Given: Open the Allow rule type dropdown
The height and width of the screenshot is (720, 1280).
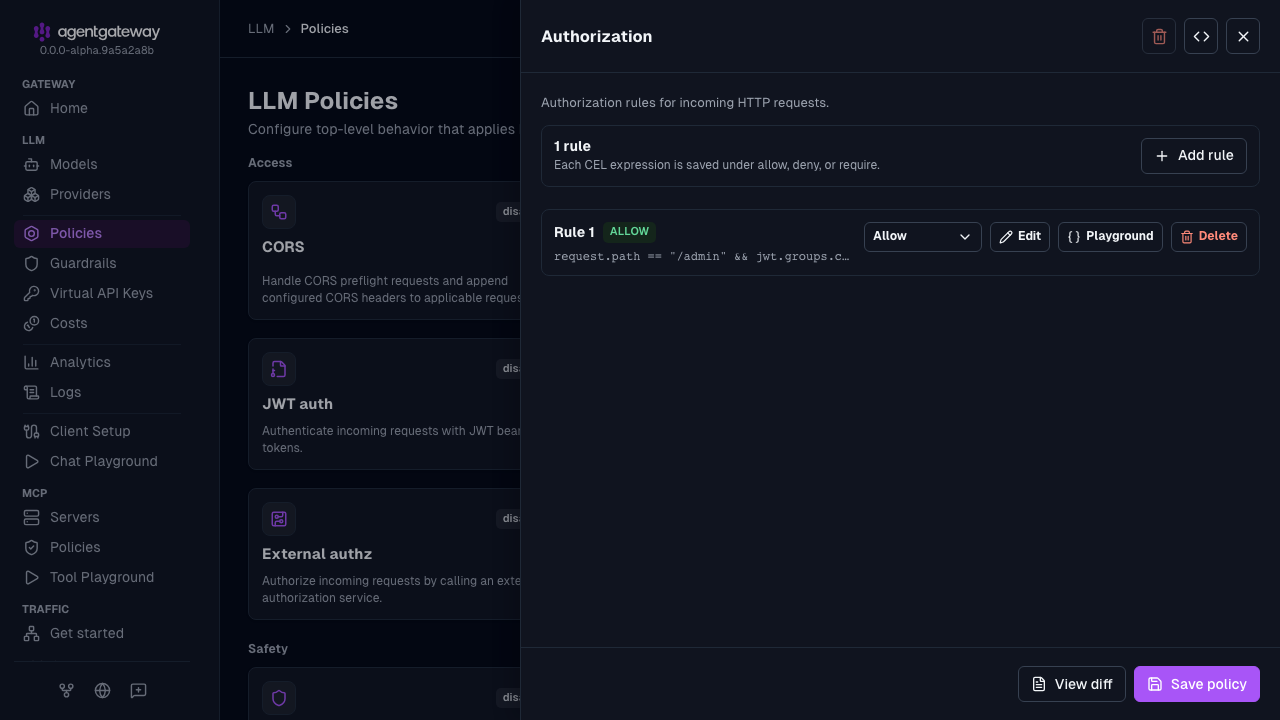Looking at the screenshot, I should coord(923,237).
